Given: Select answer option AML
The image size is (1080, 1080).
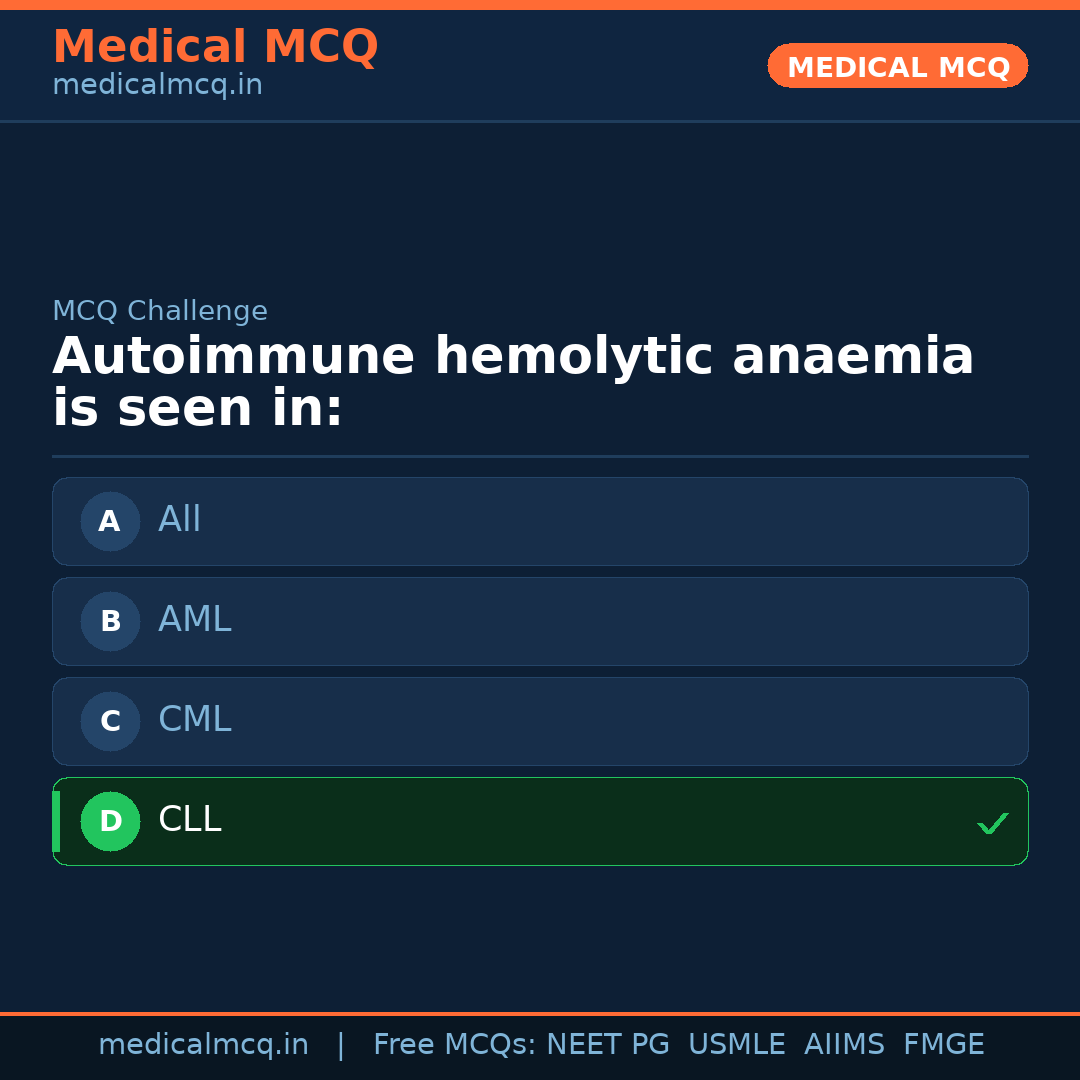Looking at the screenshot, I should point(540,621).
